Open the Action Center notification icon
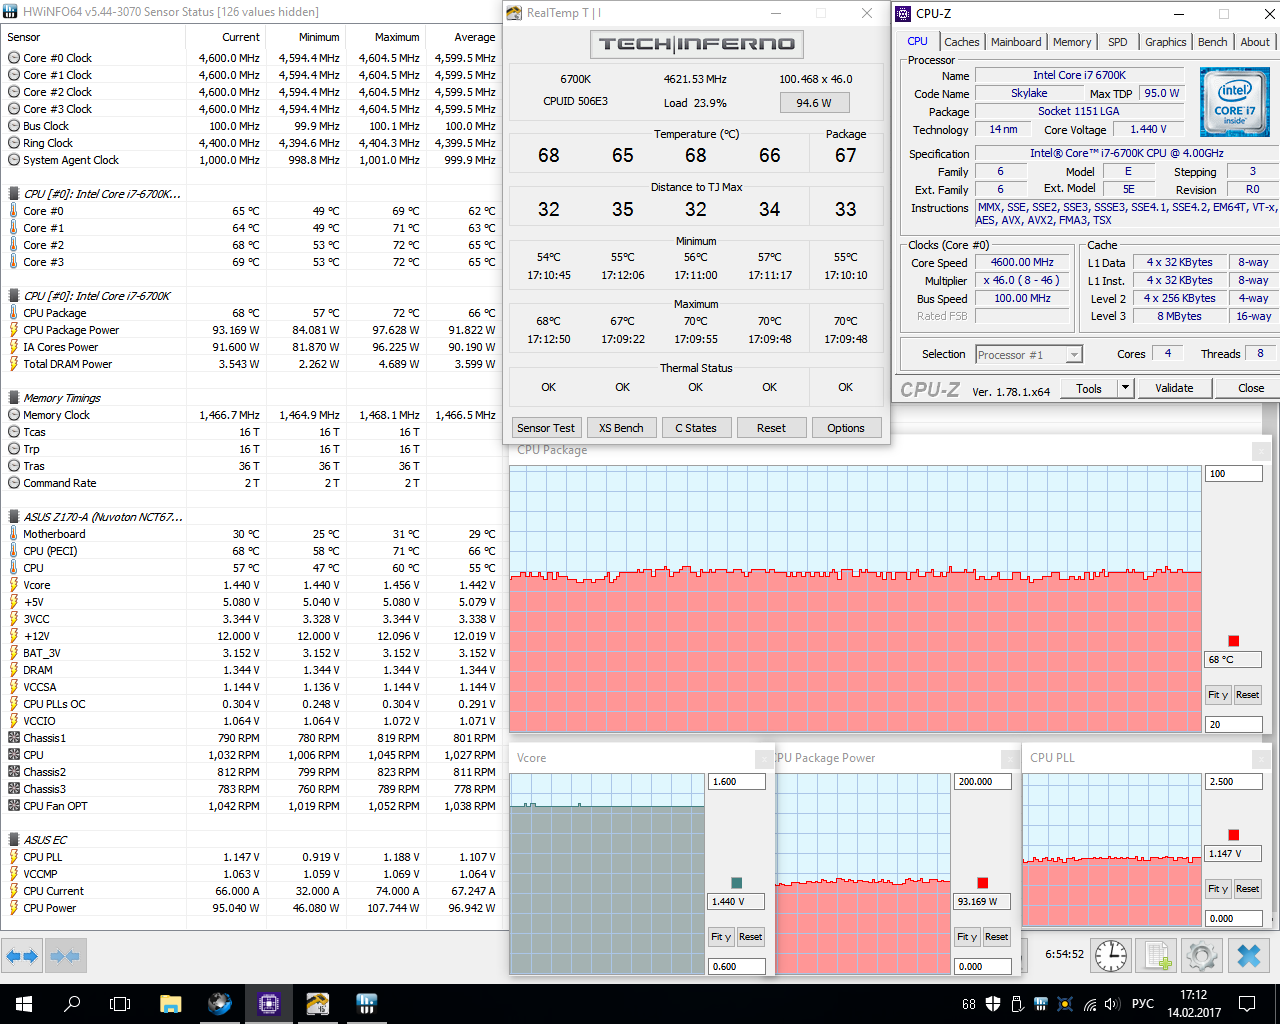This screenshot has width=1280, height=1024. coord(1247,1004)
